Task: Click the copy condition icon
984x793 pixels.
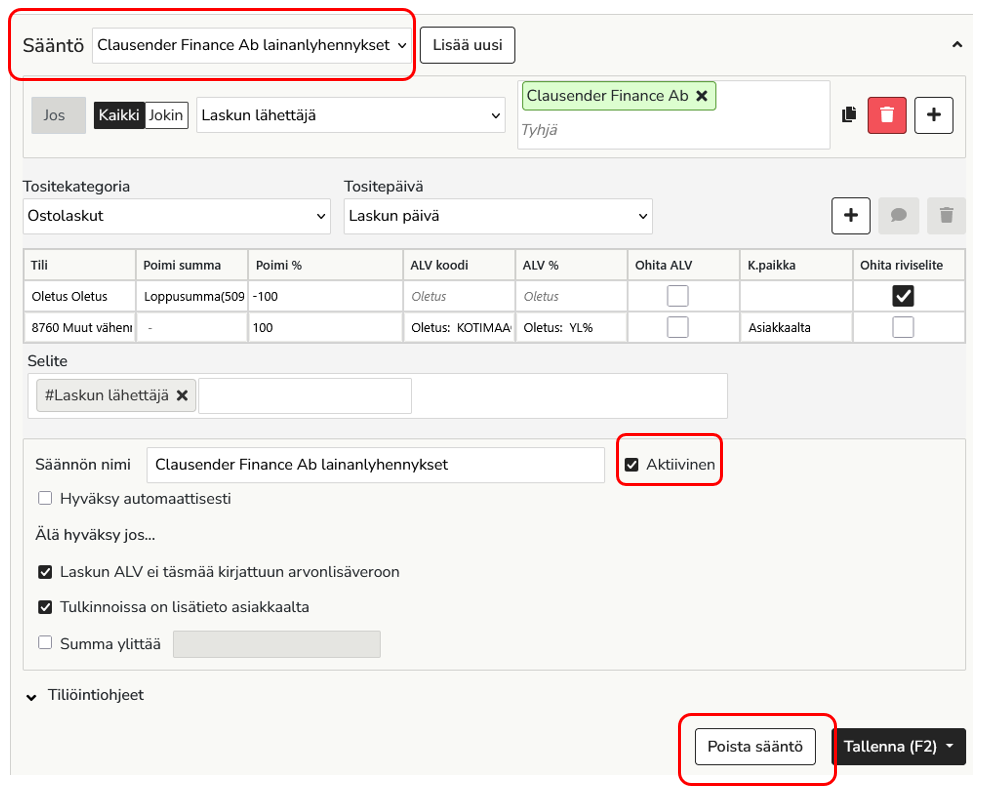Action: [x=848, y=115]
